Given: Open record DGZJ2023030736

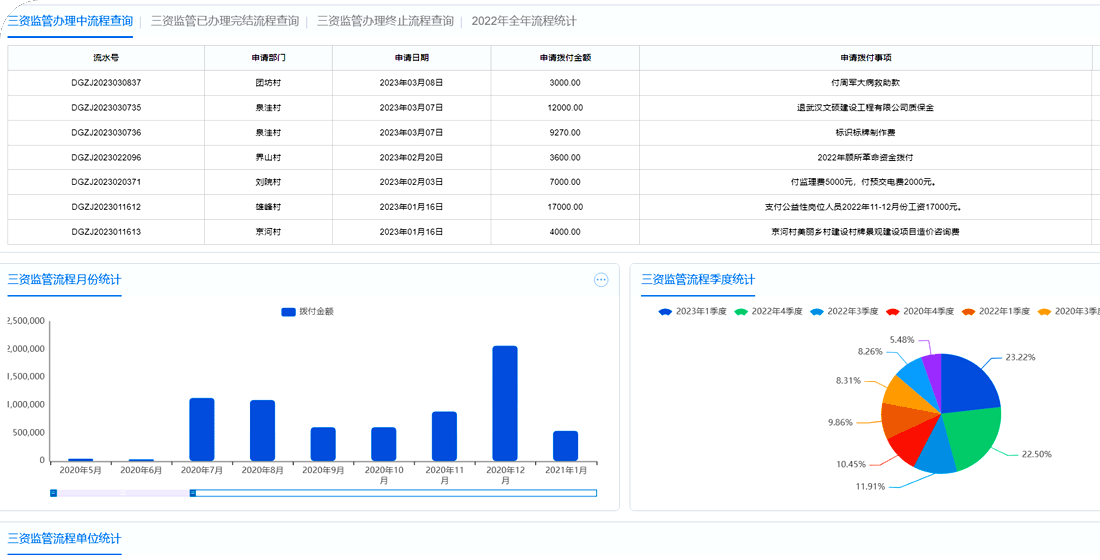Looking at the screenshot, I should click(x=106, y=133).
